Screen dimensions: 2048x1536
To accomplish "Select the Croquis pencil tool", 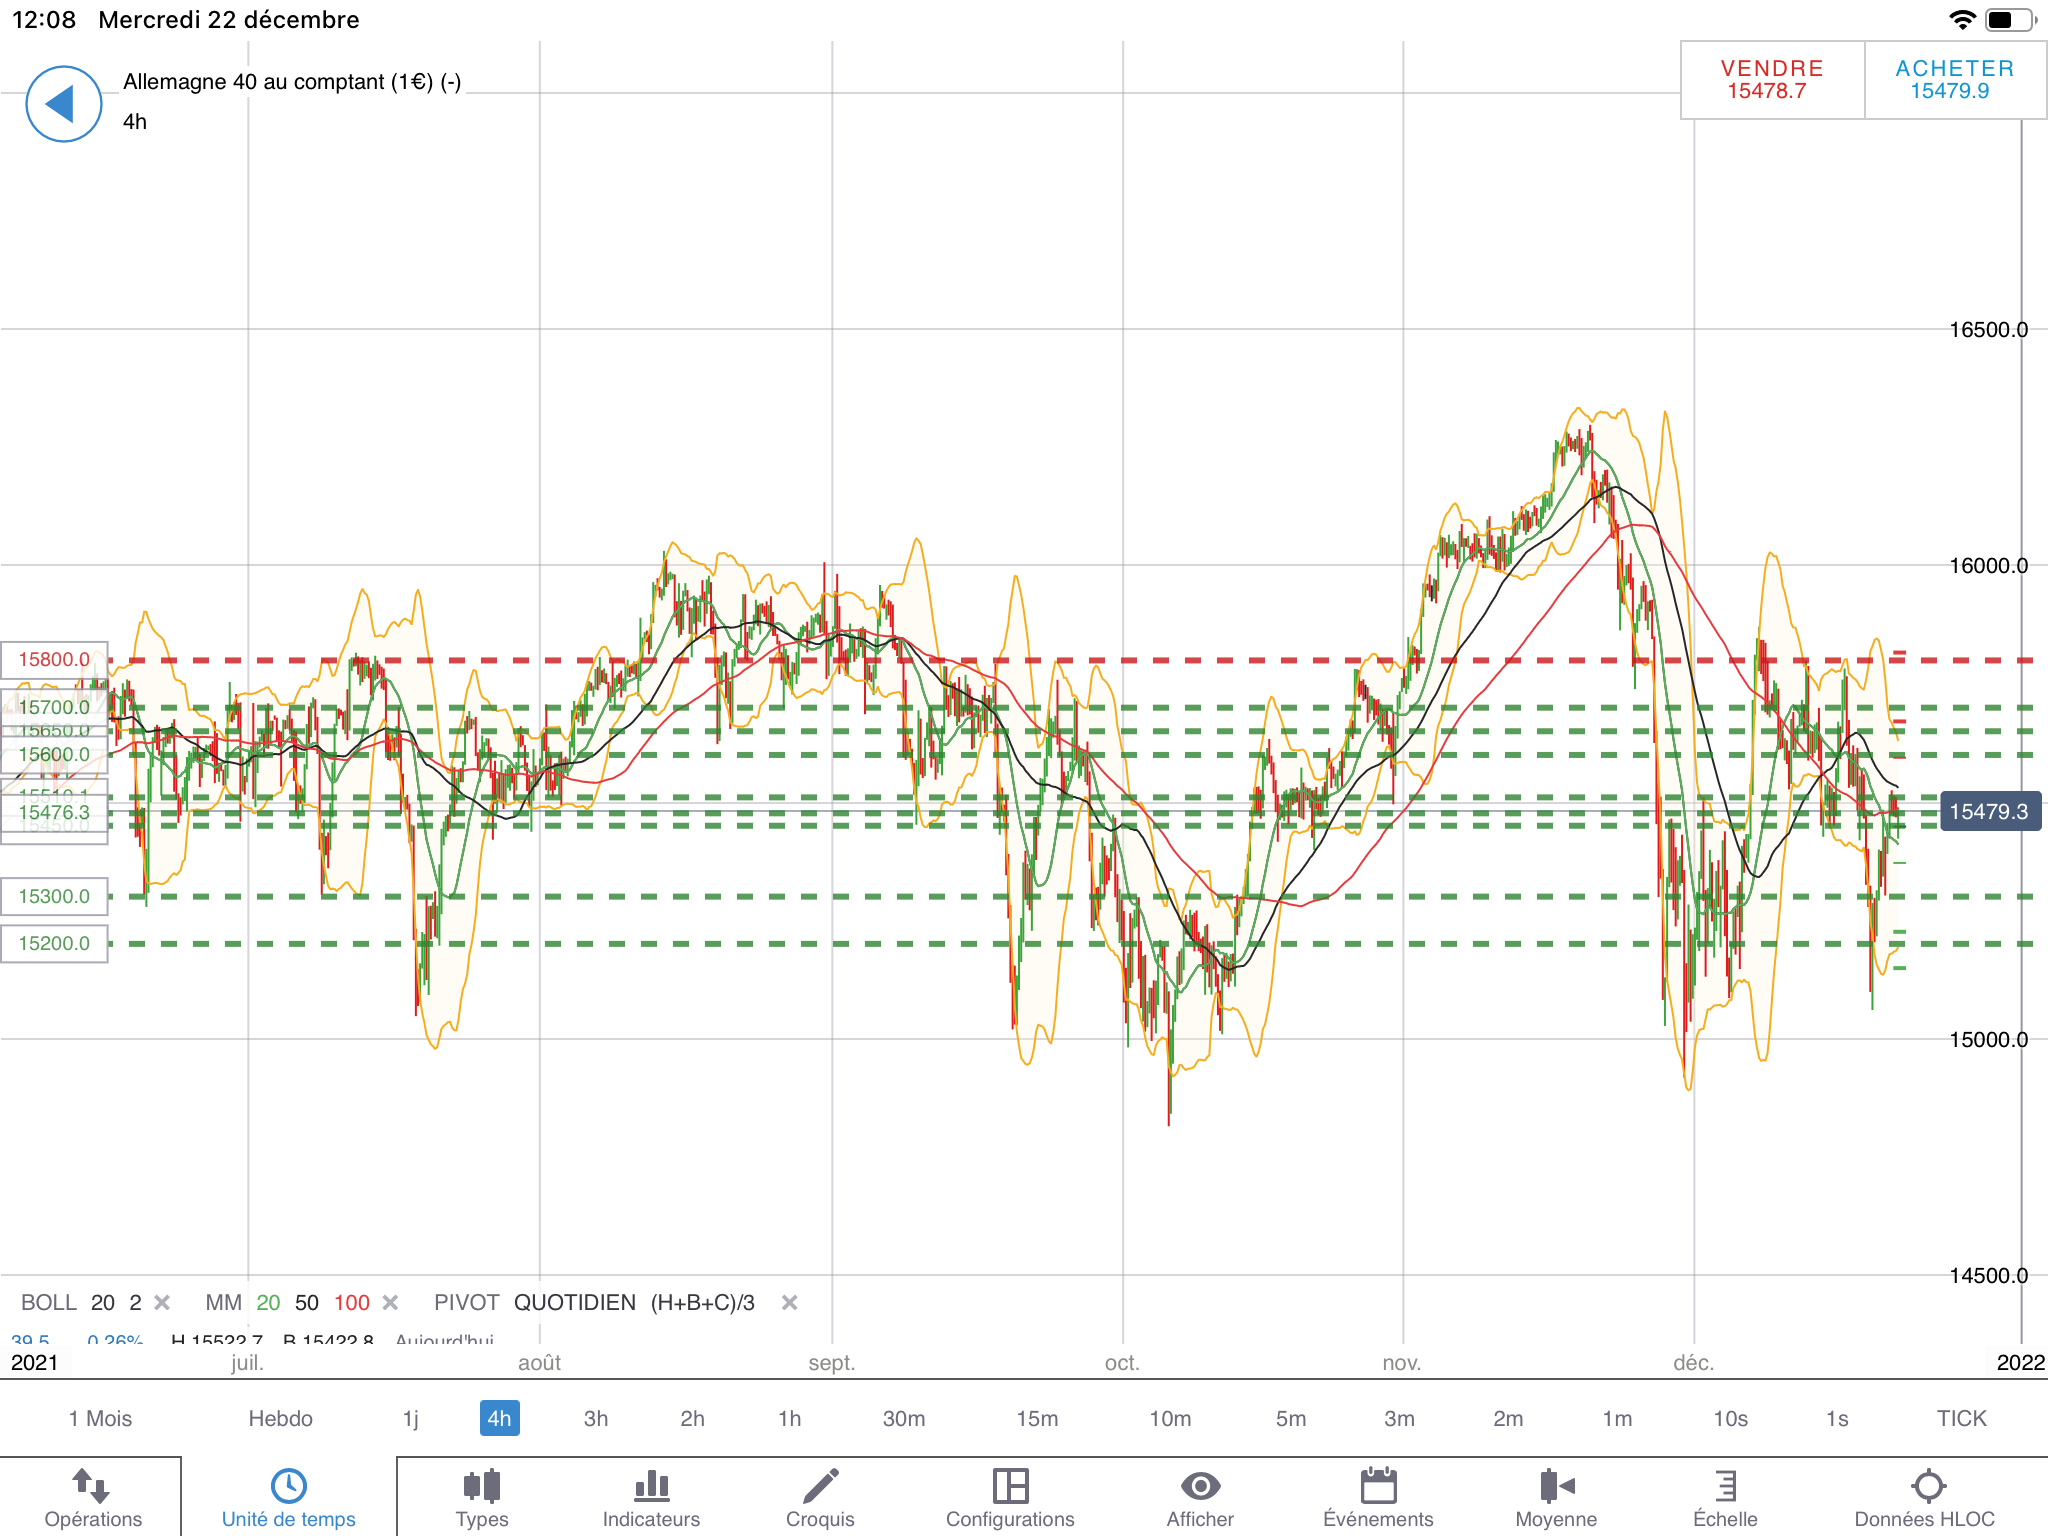I will point(820,1486).
